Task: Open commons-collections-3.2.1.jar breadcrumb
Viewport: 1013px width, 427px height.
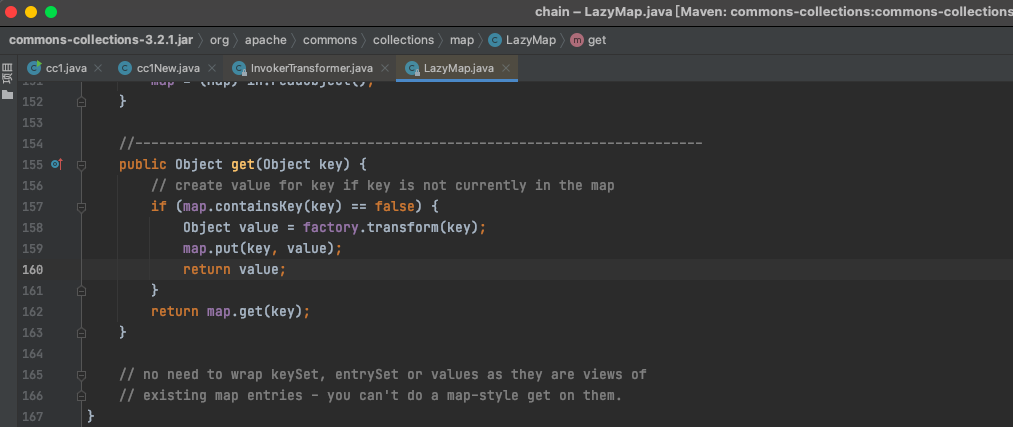Action: (101, 40)
